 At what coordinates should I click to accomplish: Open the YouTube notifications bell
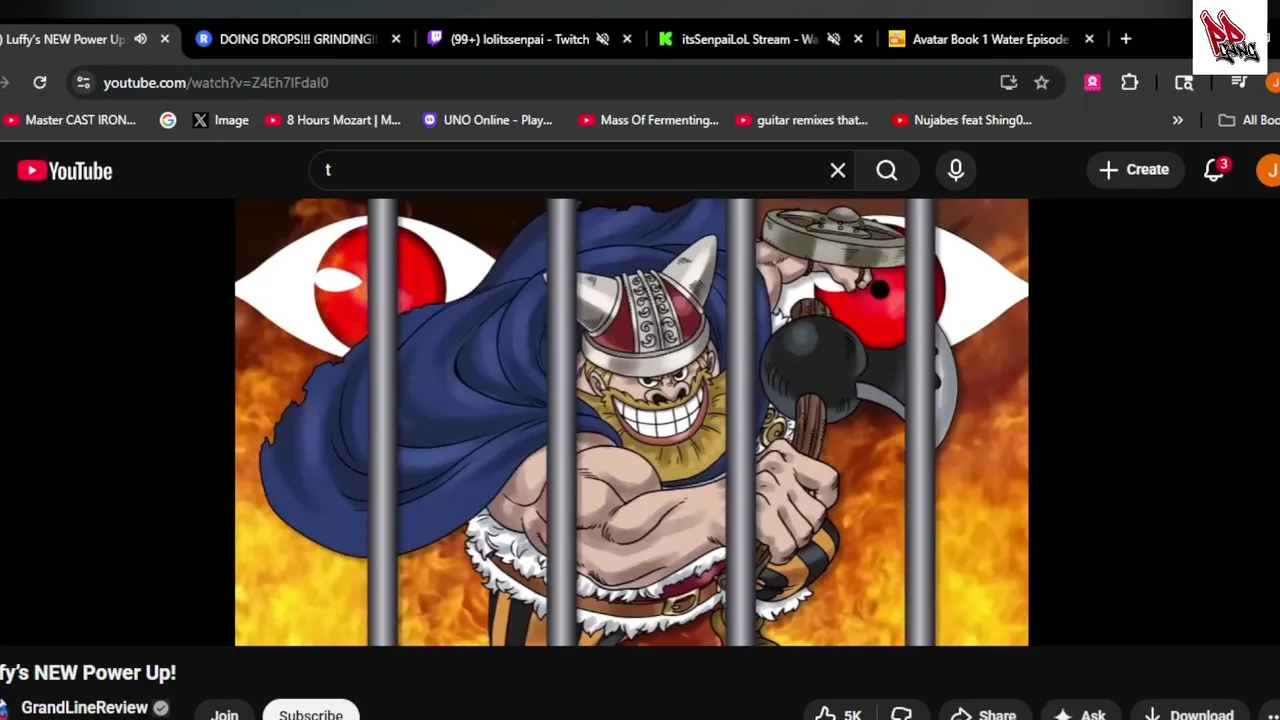(1214, 170)
